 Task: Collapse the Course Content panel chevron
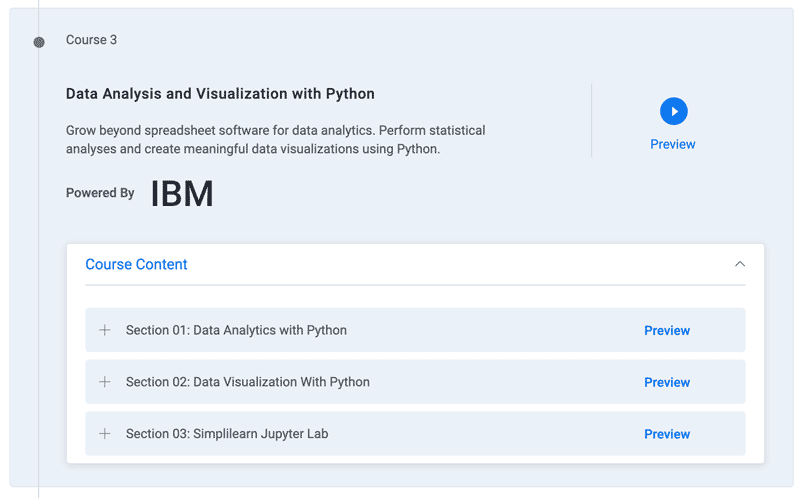(740, 264)
